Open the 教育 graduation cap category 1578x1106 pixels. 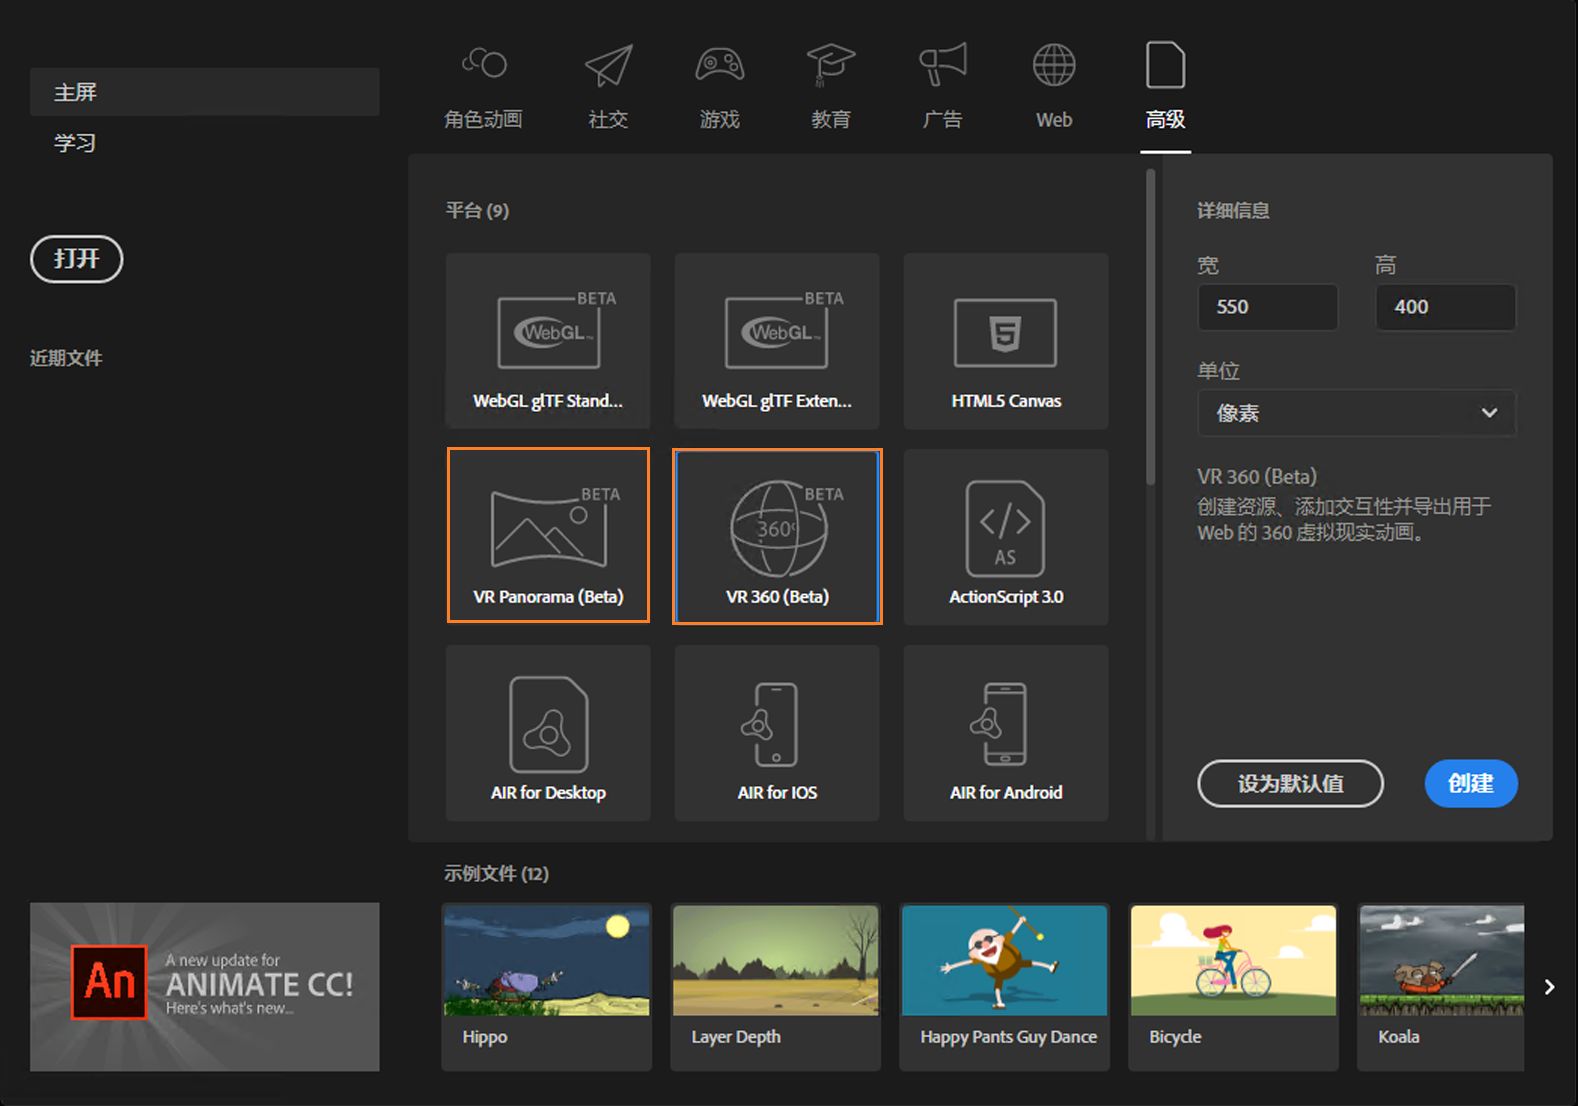click(x=831, y=87)
